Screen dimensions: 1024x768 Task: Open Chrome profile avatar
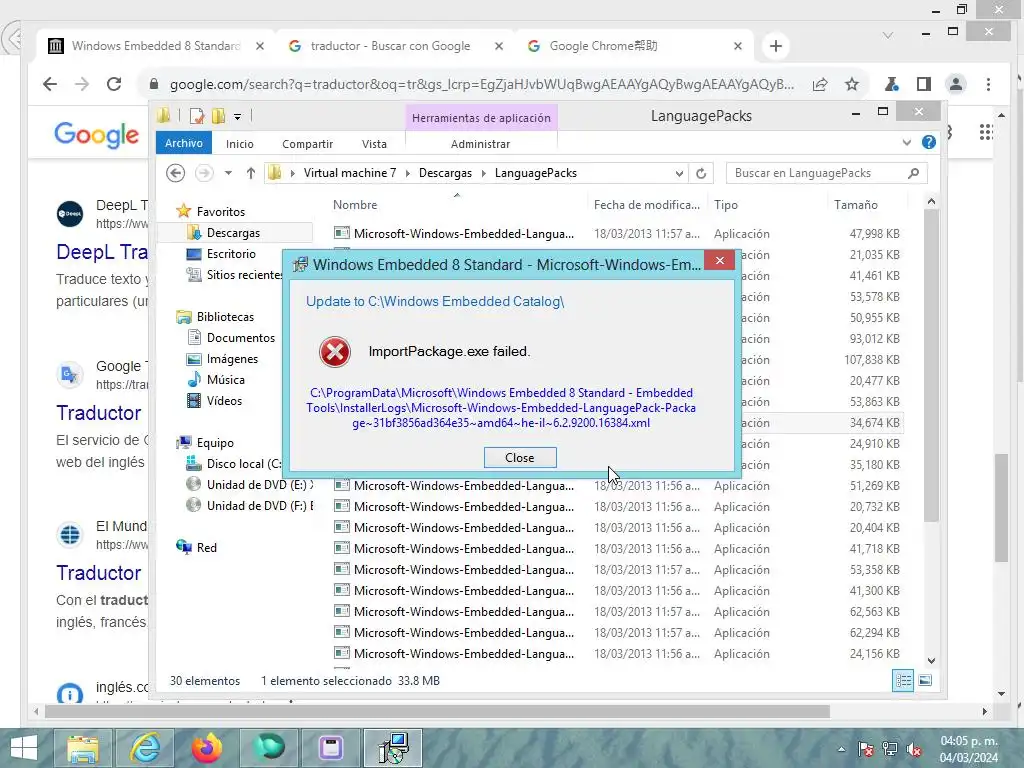(x=955, y=84)
